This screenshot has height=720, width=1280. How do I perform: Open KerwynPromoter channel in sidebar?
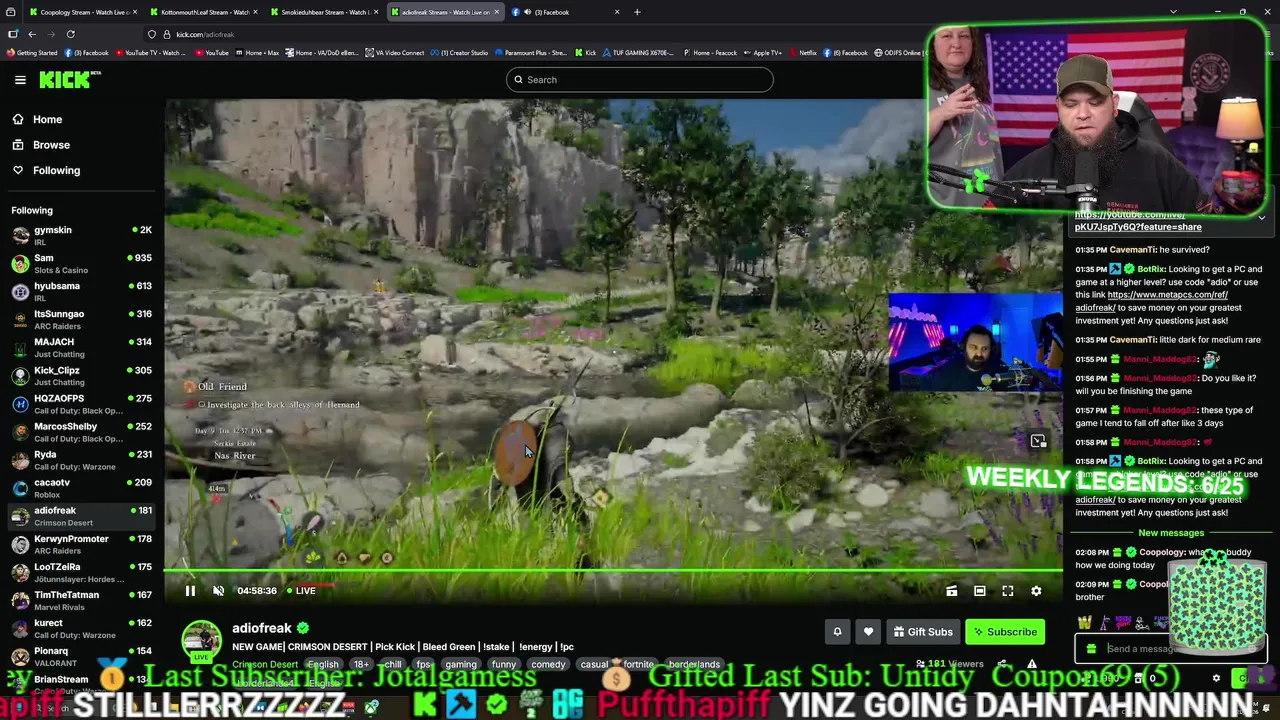[x=82, y=544]
